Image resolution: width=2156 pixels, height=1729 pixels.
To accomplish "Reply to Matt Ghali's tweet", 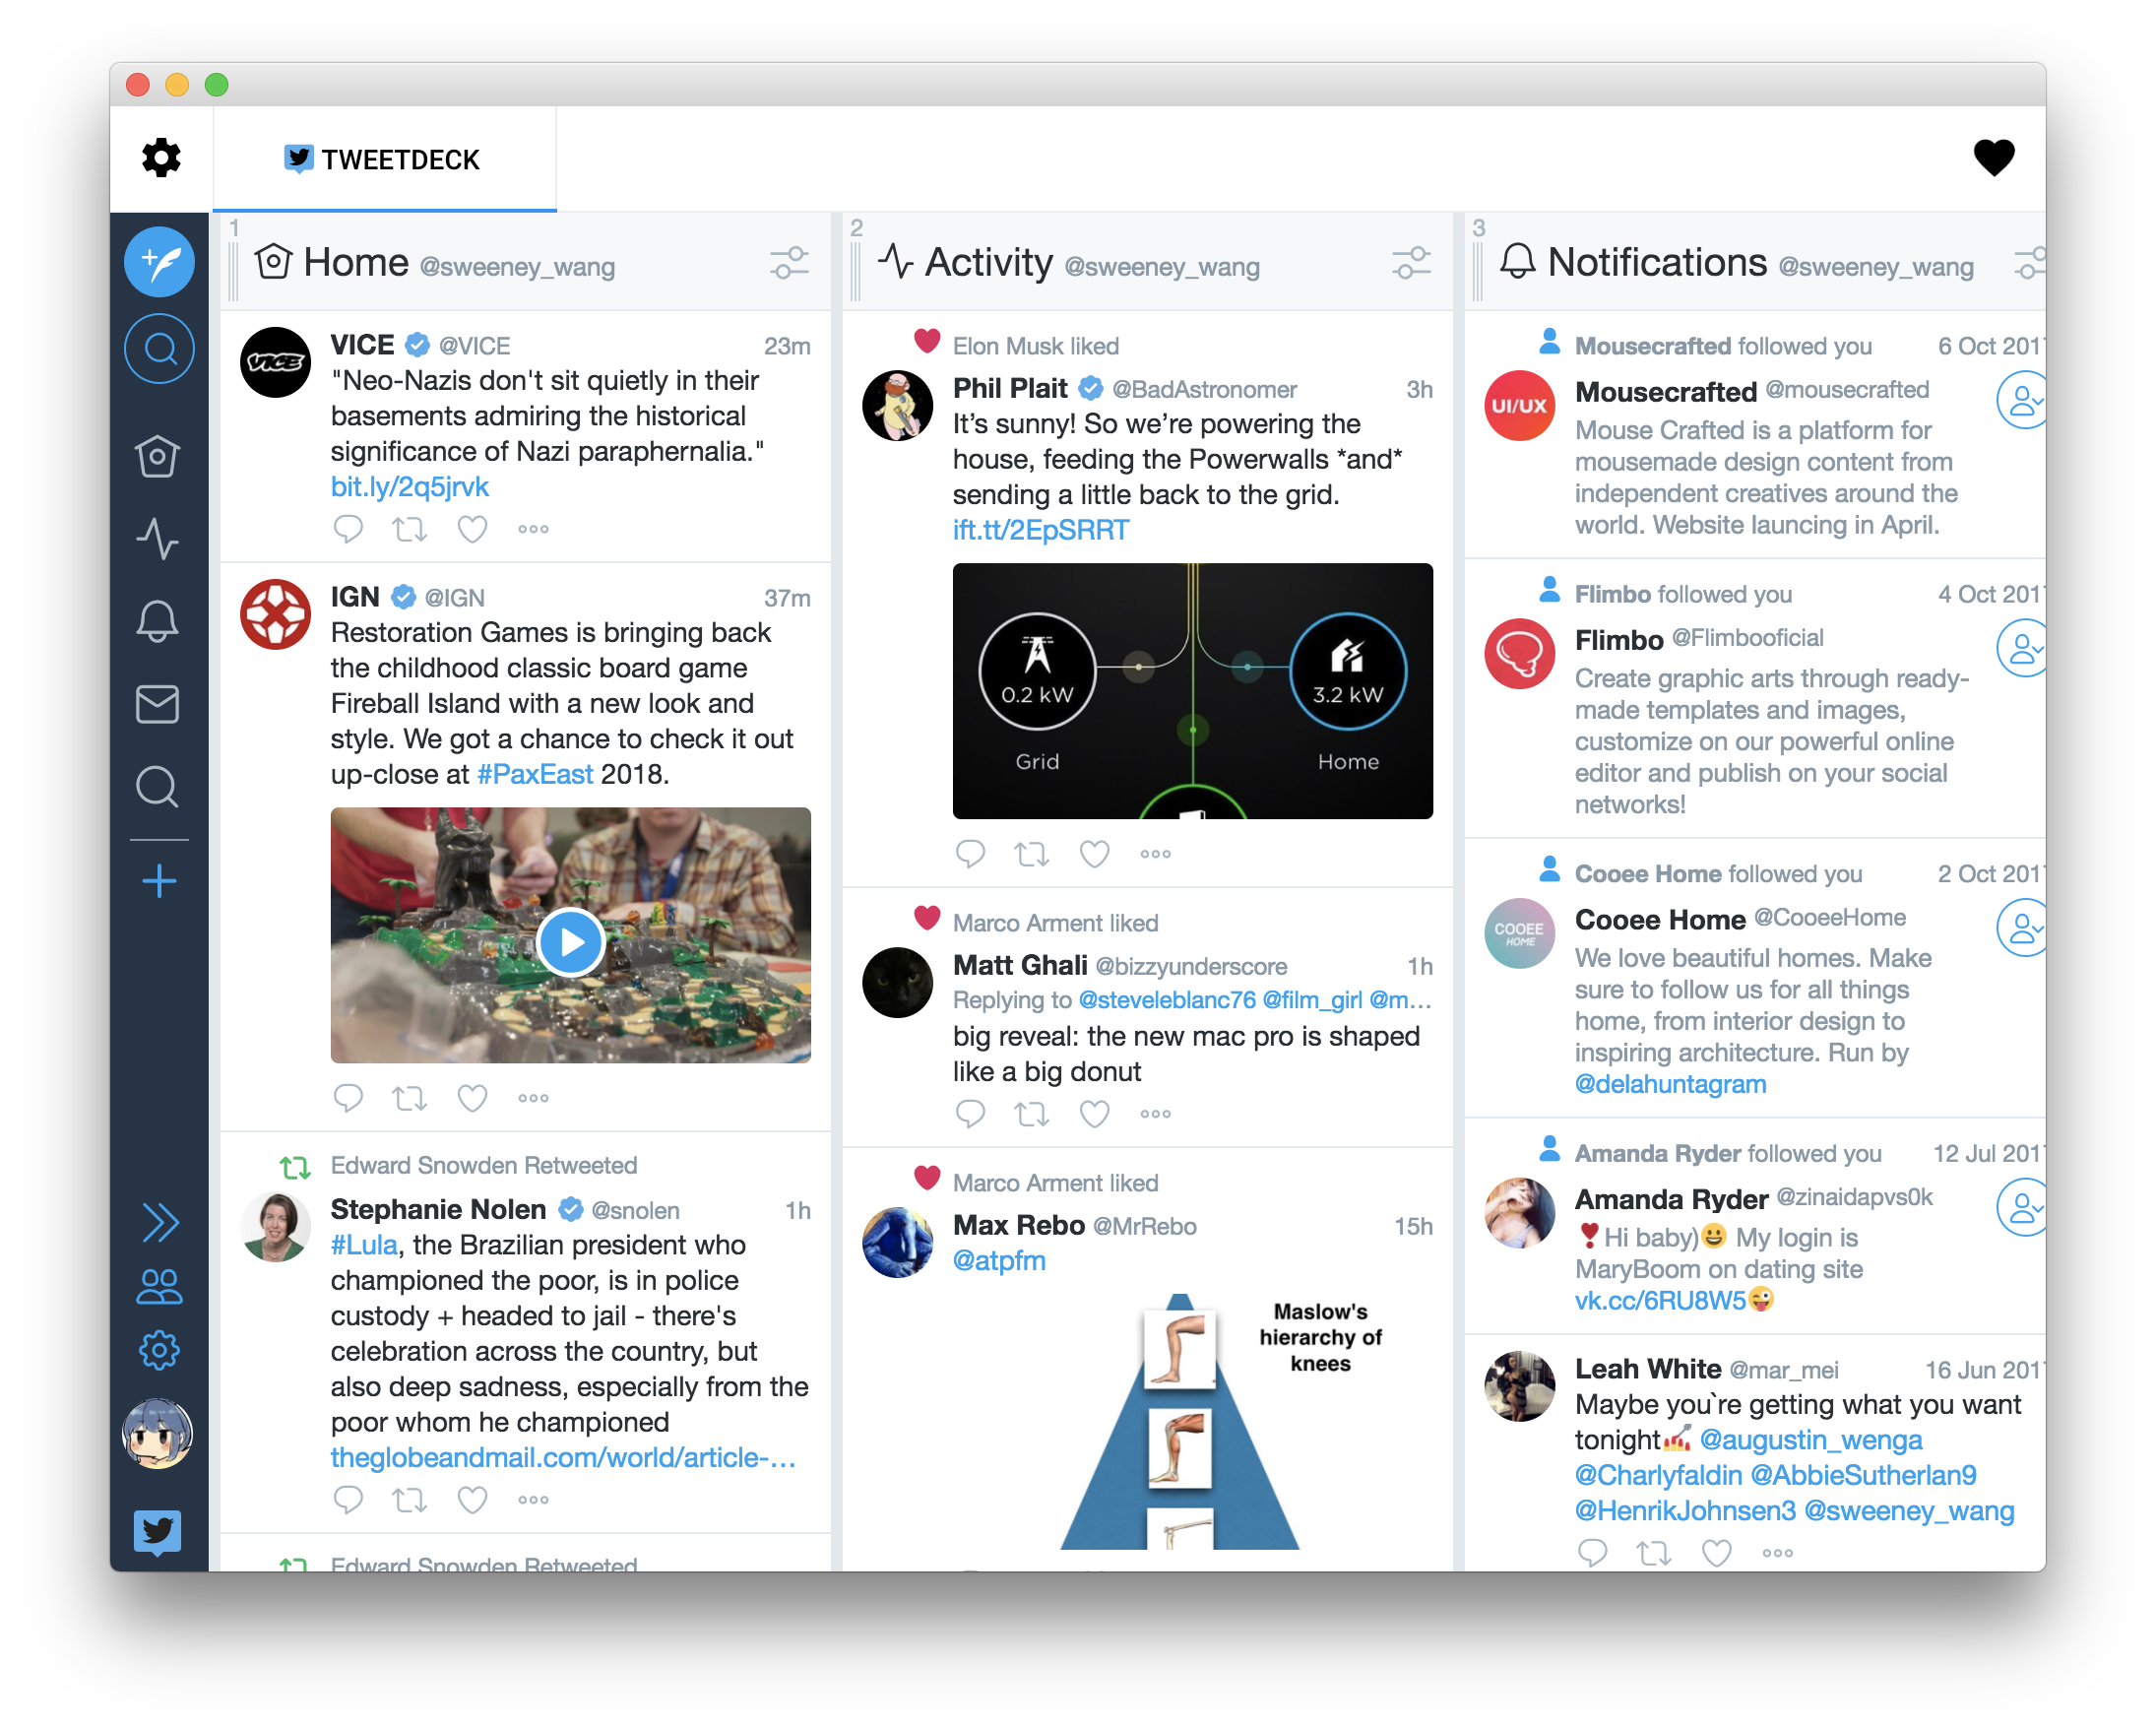I will pos(970,1113).
